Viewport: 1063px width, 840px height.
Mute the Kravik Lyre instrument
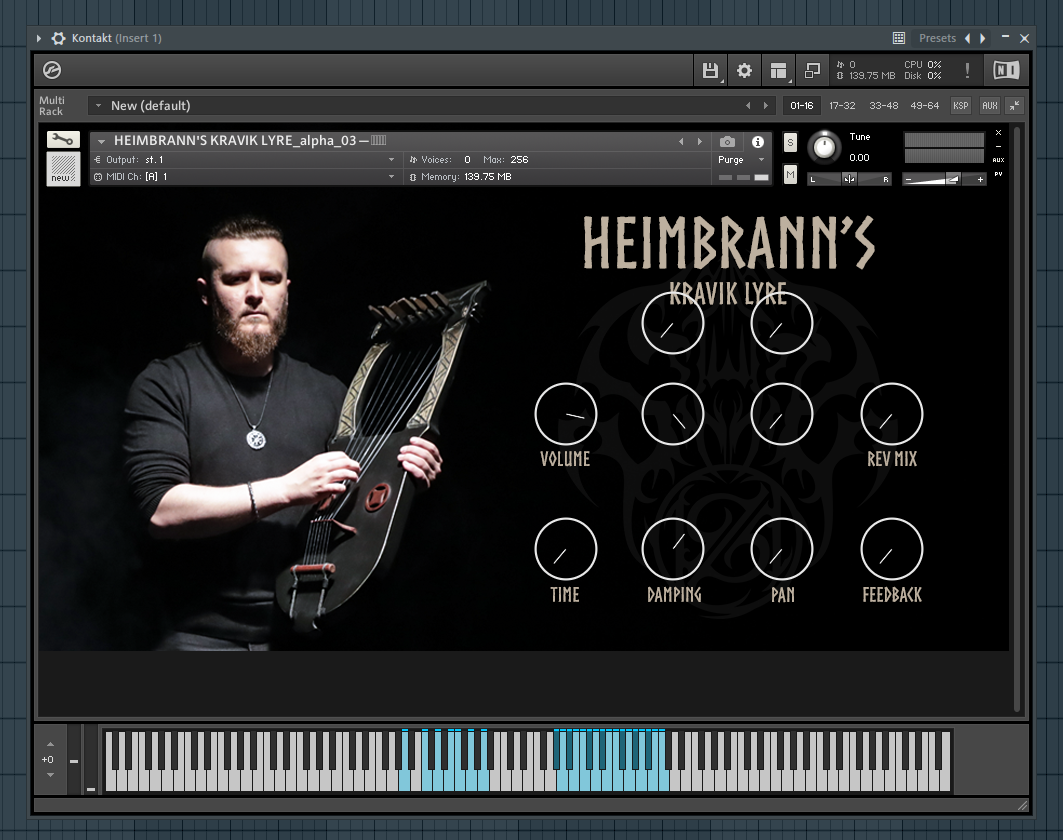tap(790, 173)
